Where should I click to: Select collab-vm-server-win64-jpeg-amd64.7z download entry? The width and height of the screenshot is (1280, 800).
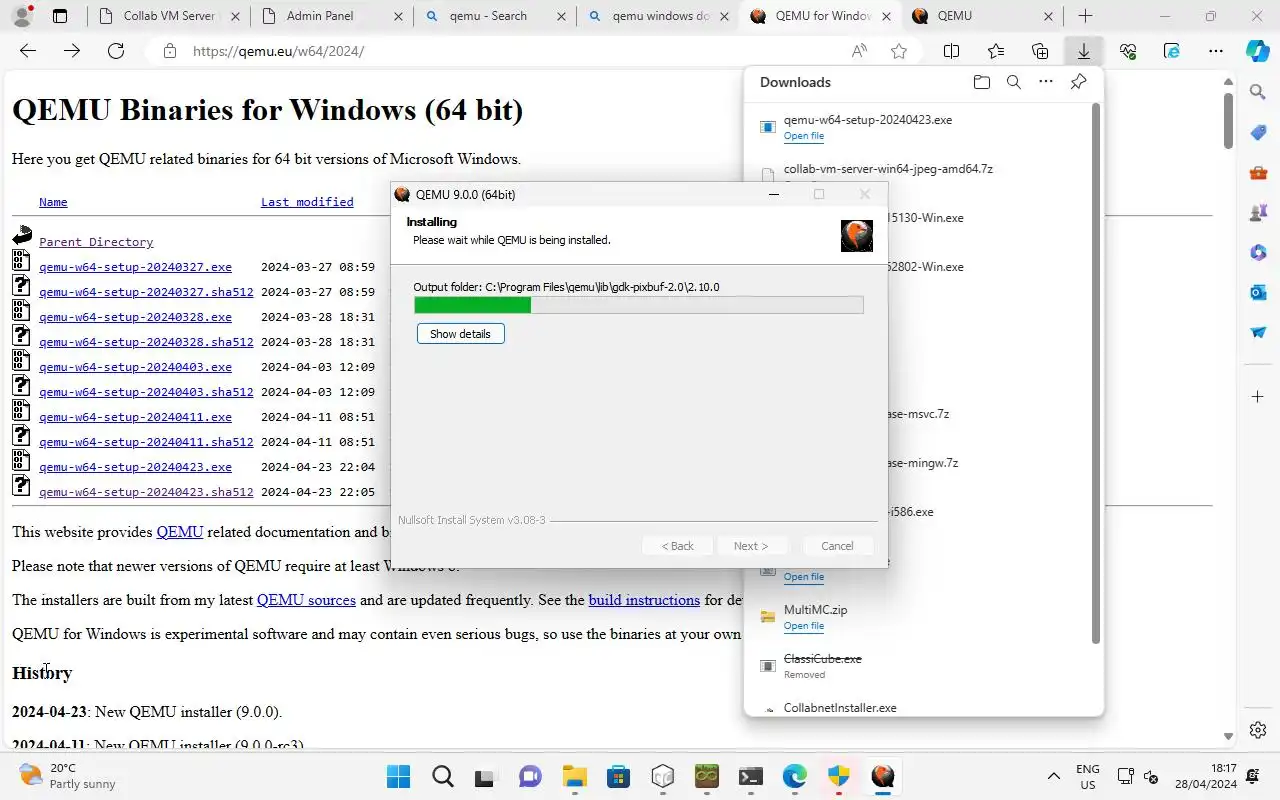[888, 169]
